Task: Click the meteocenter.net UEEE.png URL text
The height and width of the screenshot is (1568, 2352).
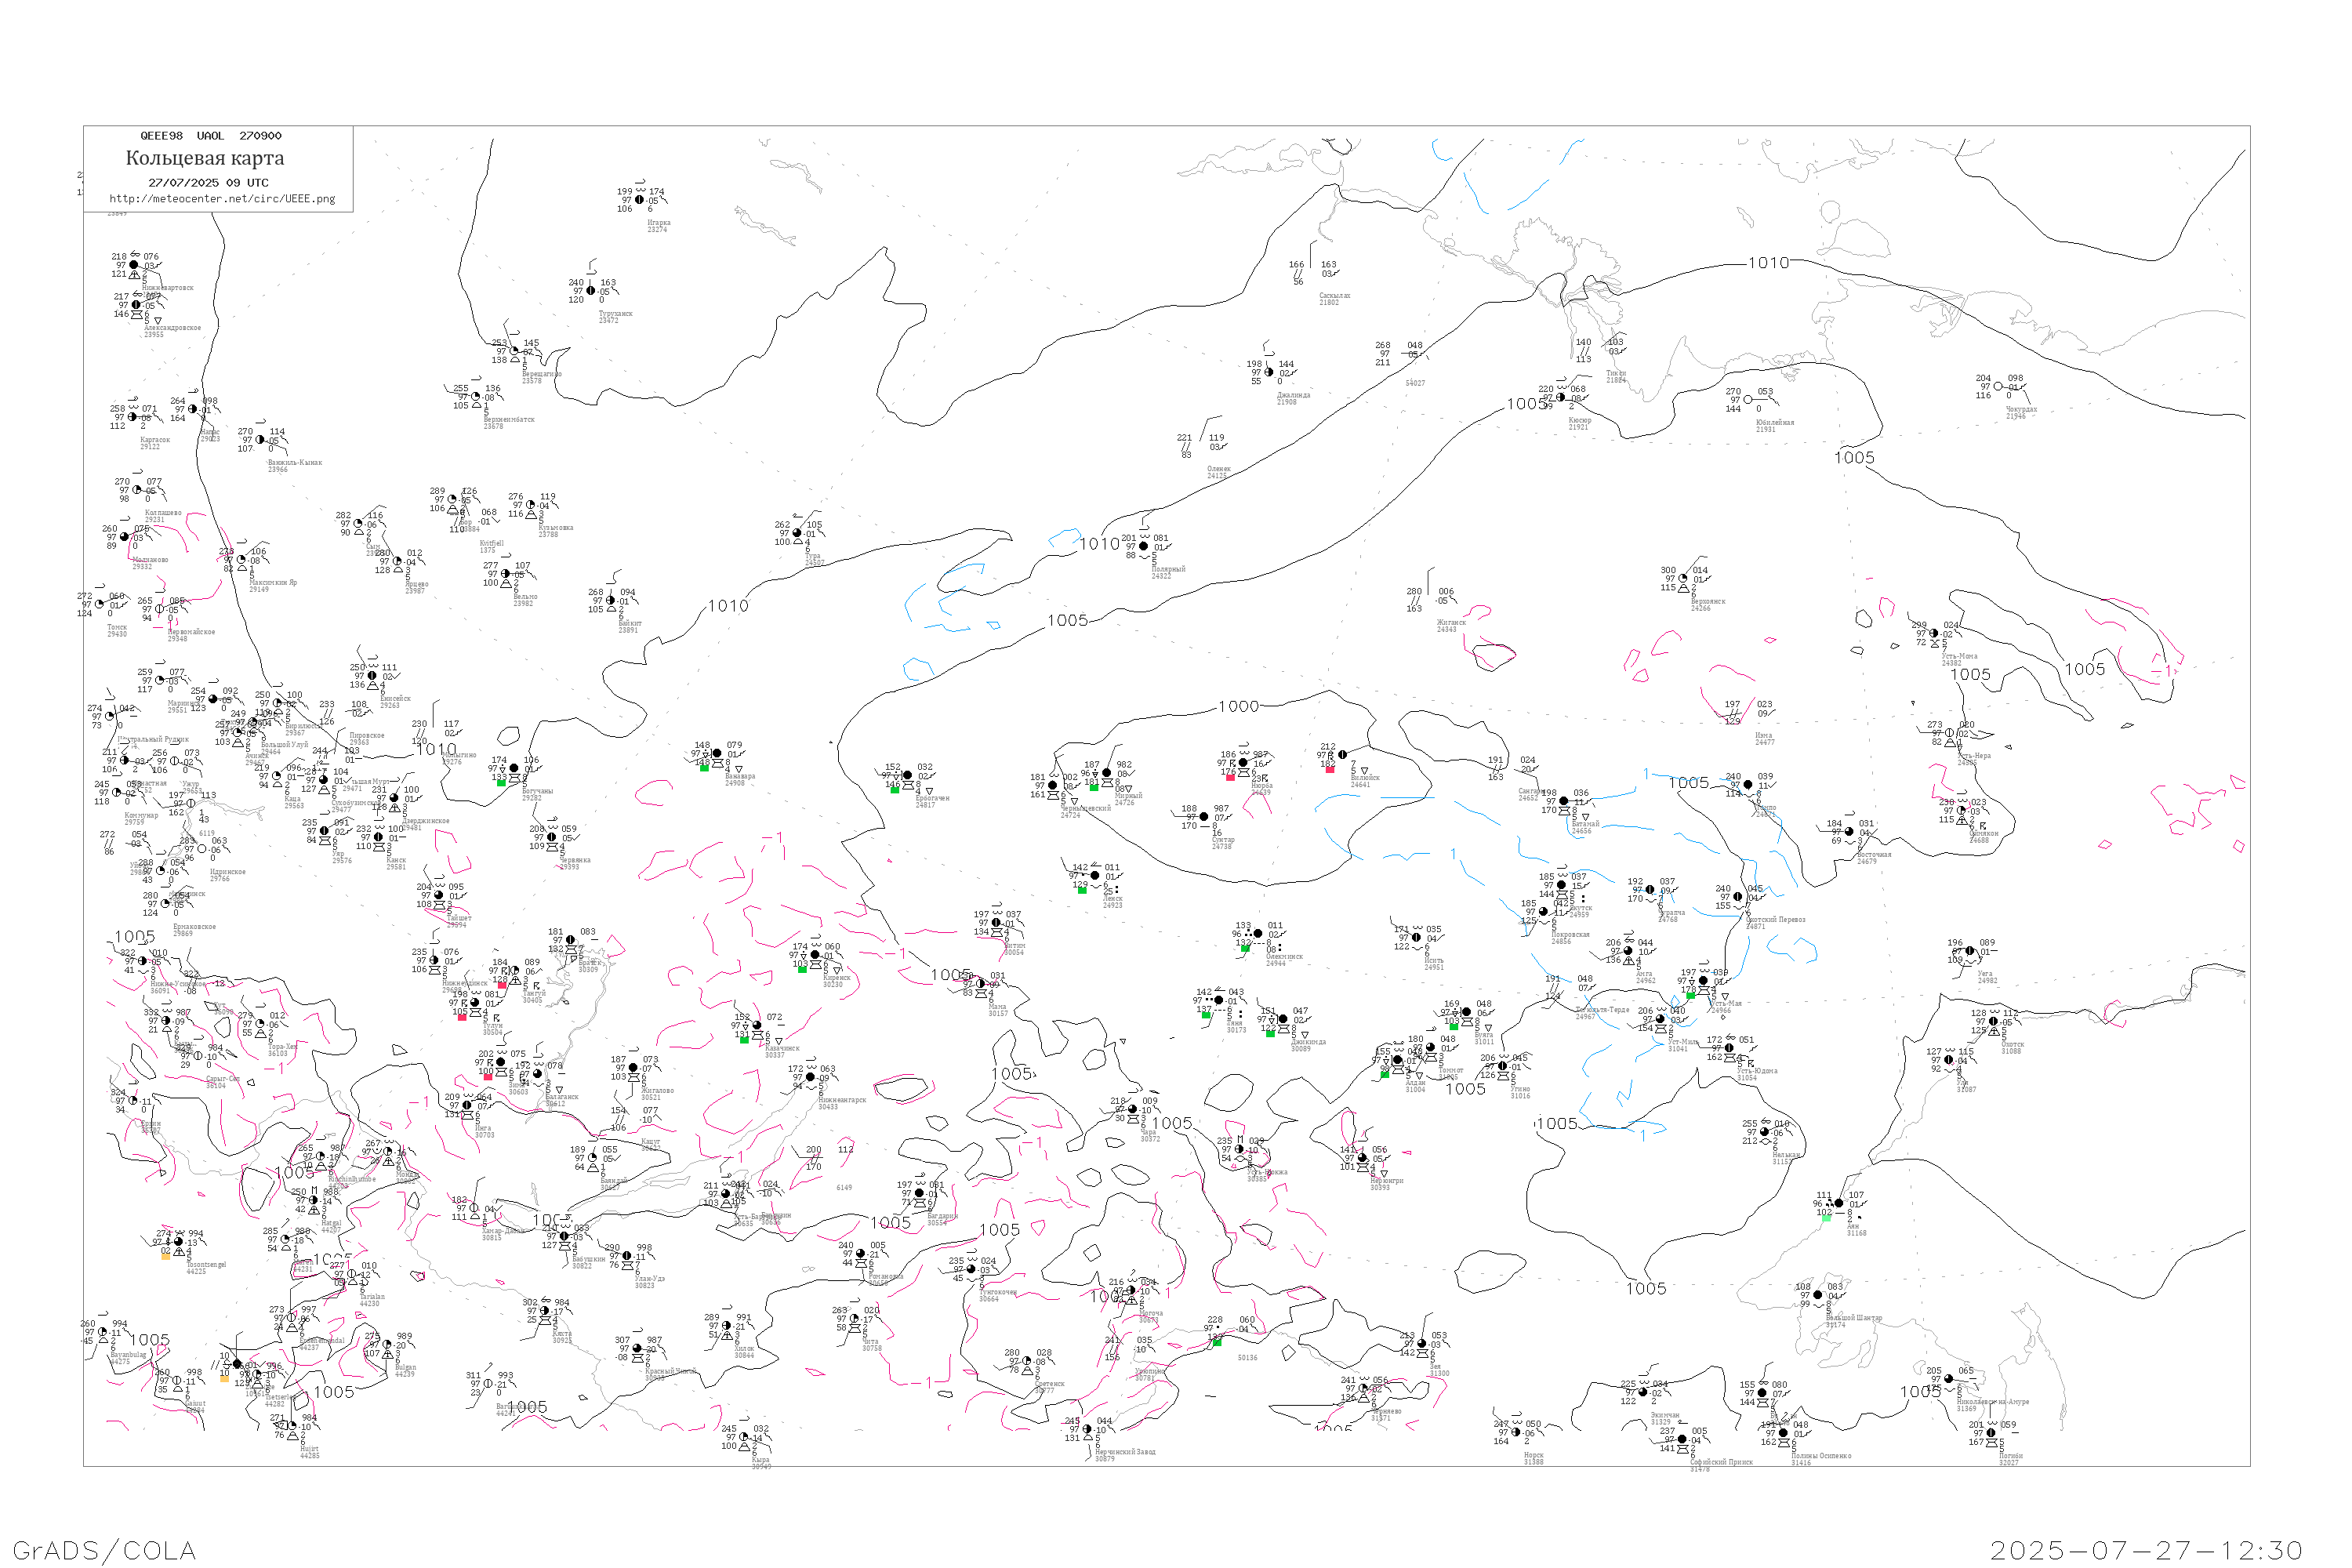Action: (x=222, y=199)
